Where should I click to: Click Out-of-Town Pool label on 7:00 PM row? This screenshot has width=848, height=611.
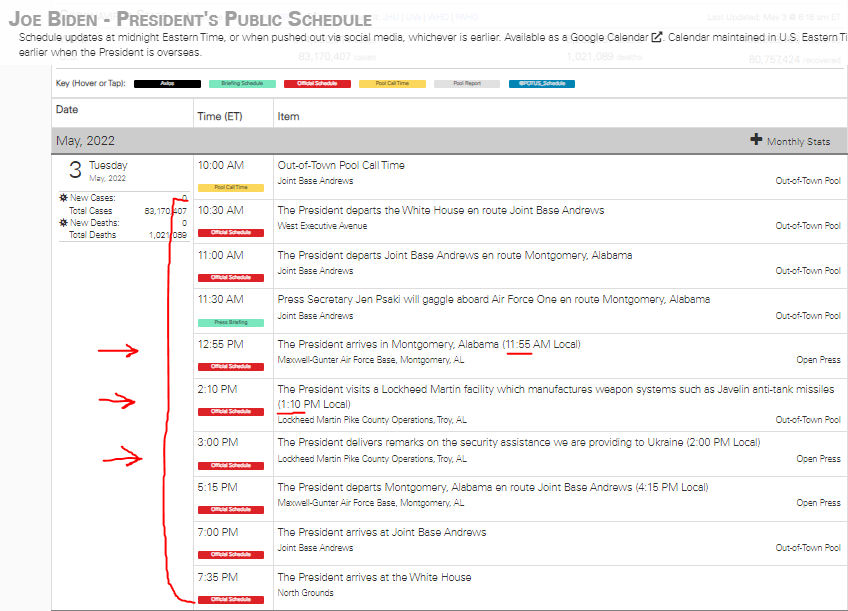pyautogui.click(x=808, y=548)
